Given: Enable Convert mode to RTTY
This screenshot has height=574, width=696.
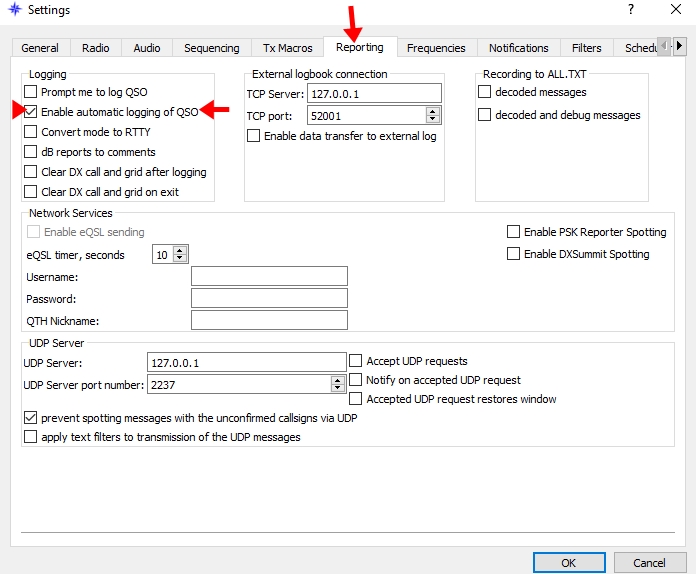Looking at the screenshot, I should coord(31,132).
